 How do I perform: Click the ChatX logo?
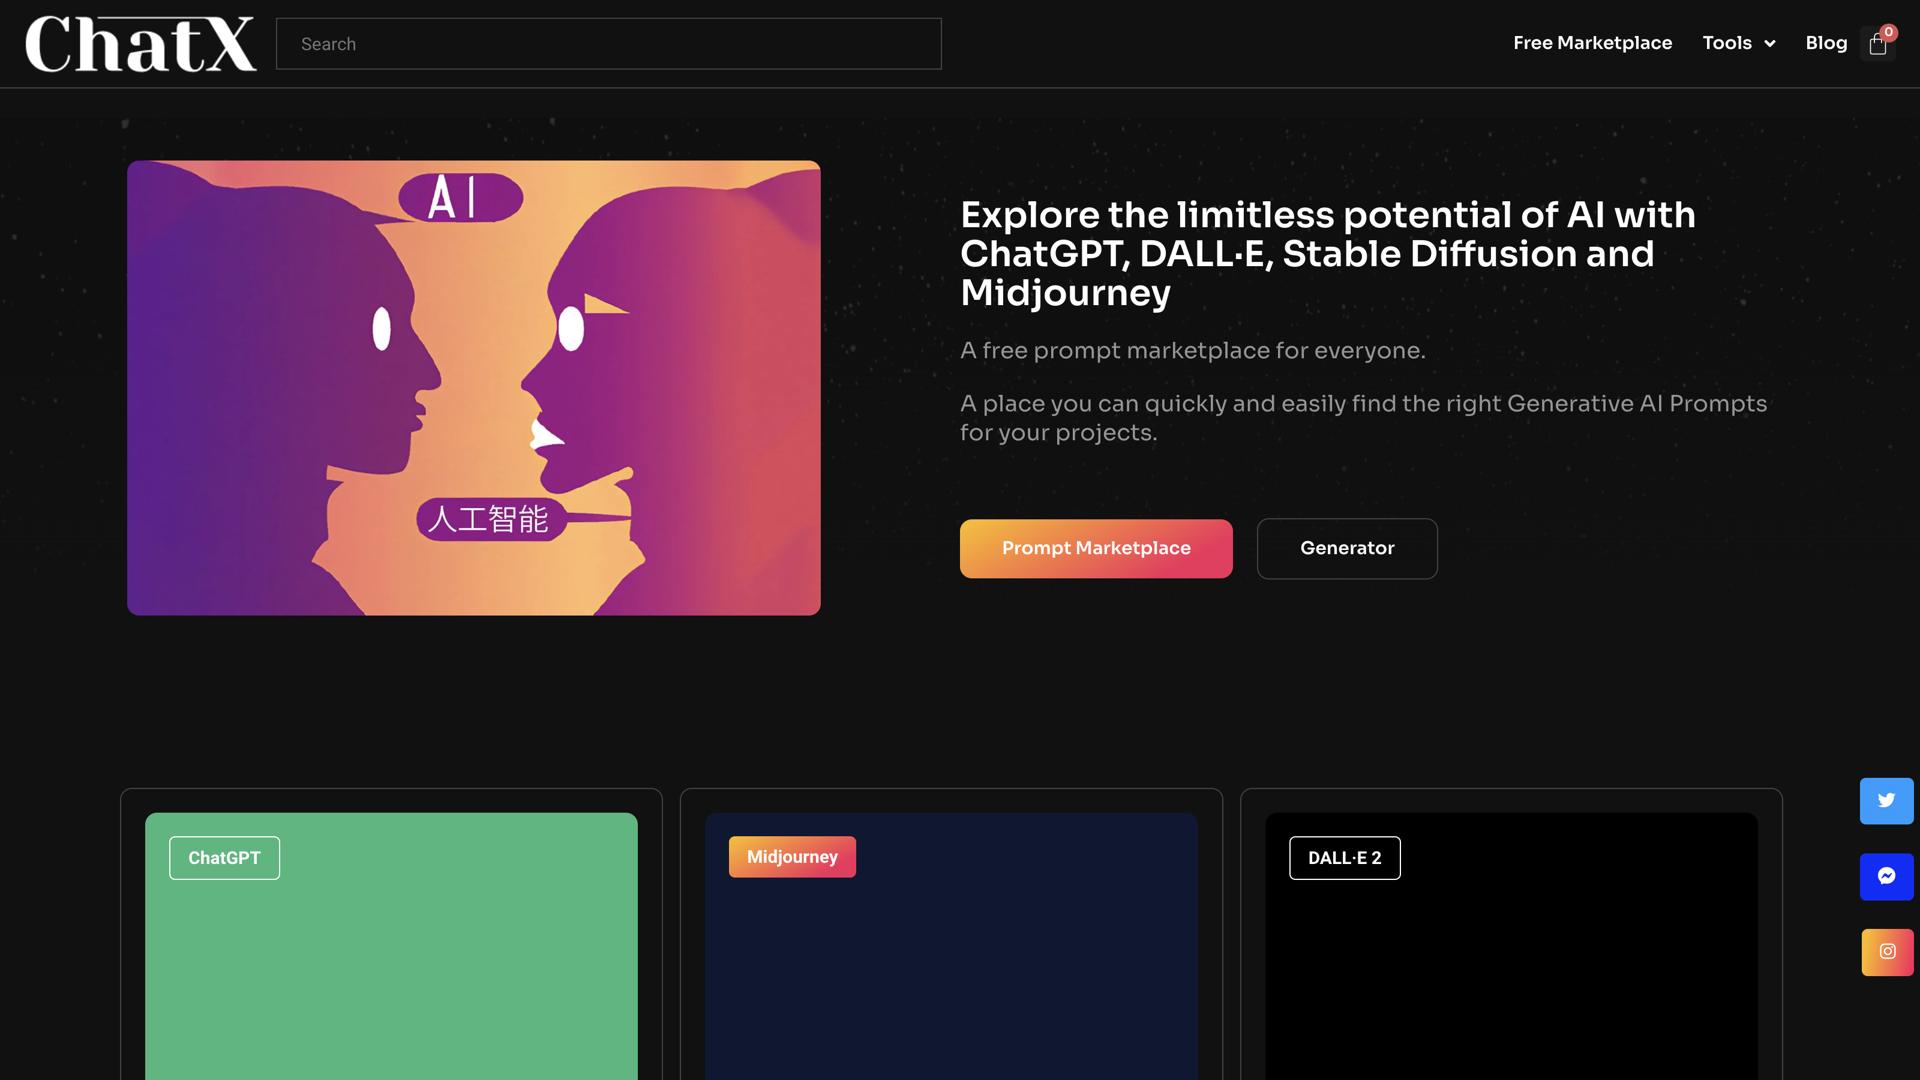click(140, 44)
